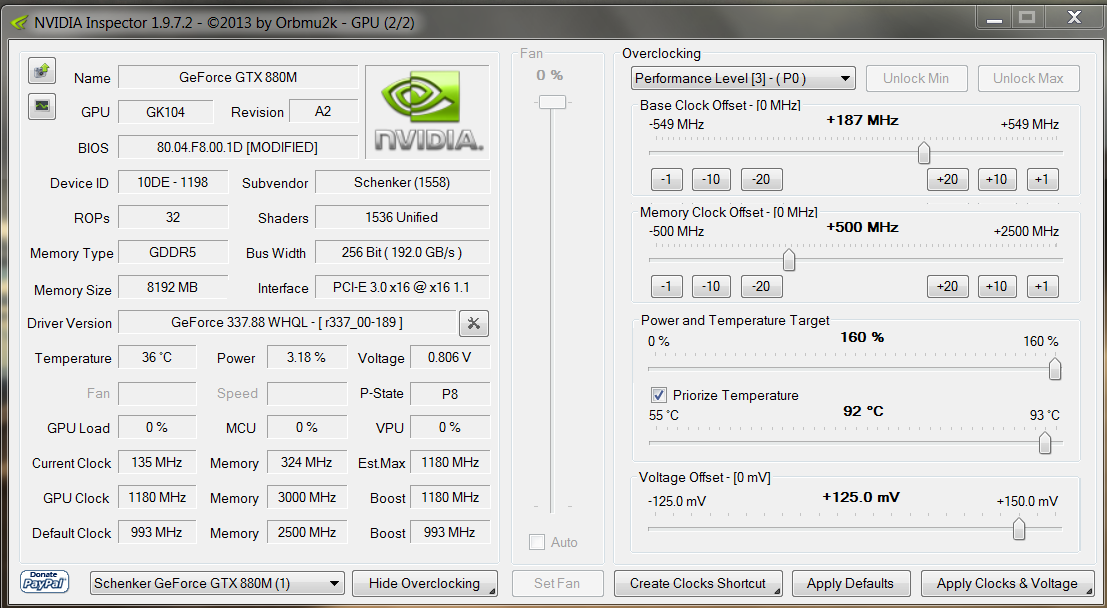This screenshot has height=608, width=1107.
Task: Click Apply Defaults button
Action: coord(851,583)
